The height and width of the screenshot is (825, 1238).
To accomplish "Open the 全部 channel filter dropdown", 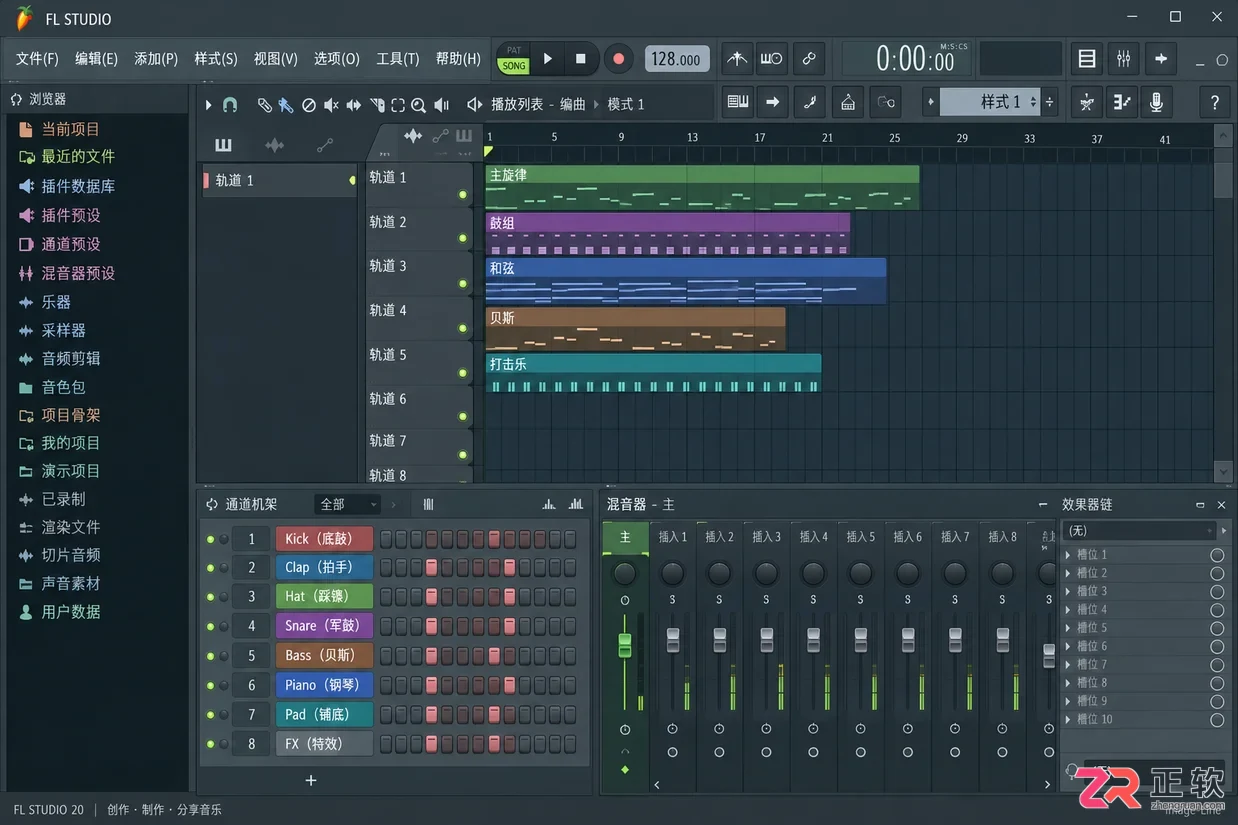I will 347,504.
